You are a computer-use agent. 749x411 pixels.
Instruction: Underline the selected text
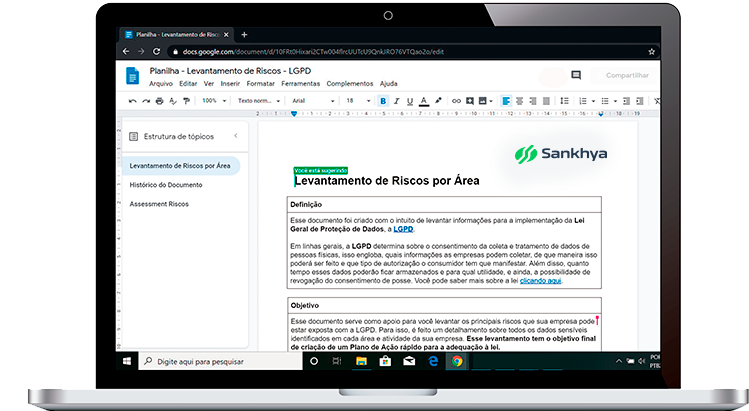(x=410, y=101)
